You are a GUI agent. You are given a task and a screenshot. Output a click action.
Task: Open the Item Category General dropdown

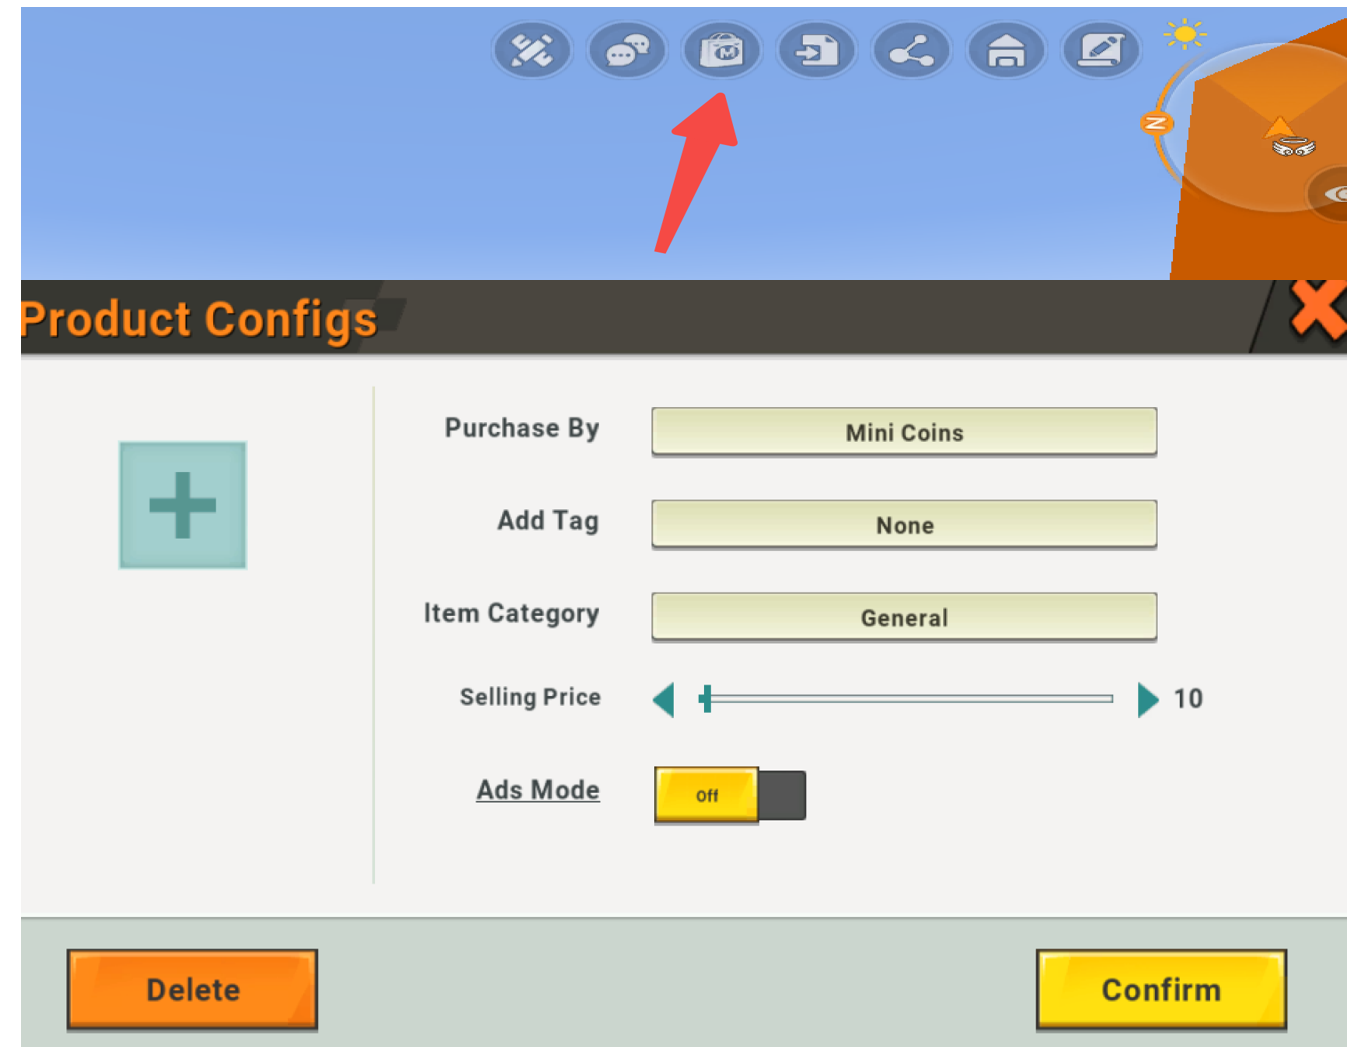click(x=904, y=617)
